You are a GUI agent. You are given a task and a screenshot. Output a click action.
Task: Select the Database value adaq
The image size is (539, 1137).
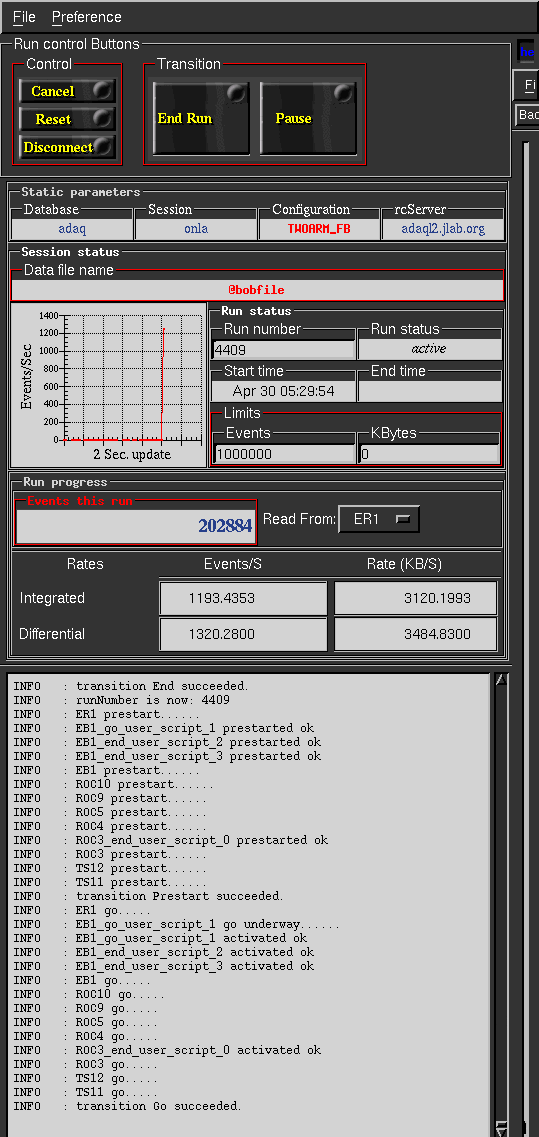click(72, 228)
